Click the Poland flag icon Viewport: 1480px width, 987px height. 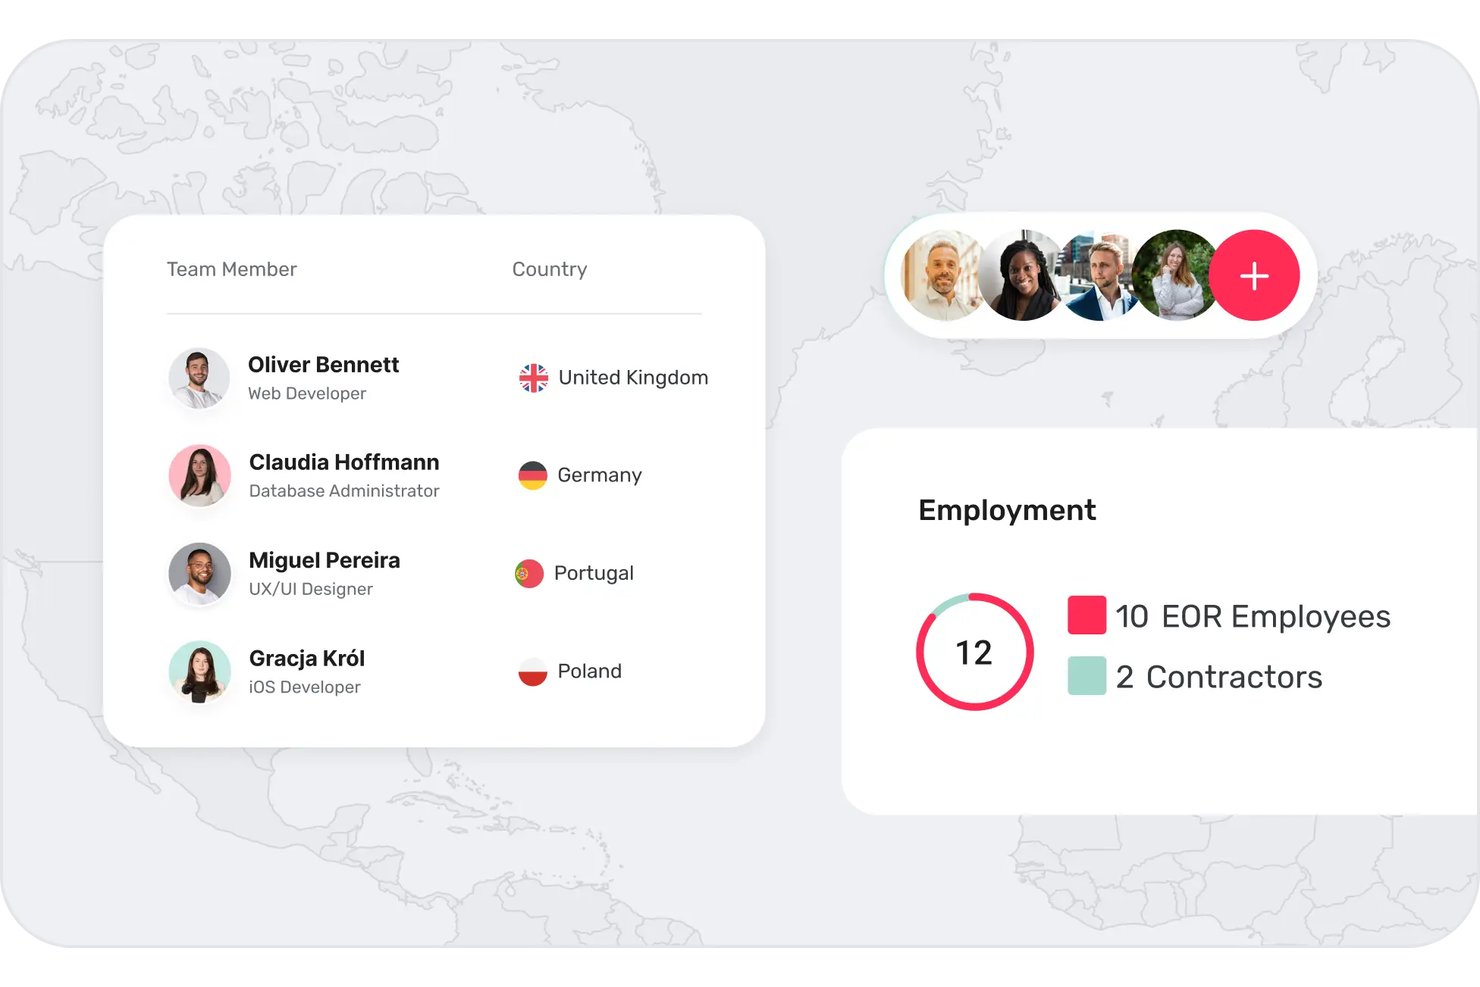[533, 672]
